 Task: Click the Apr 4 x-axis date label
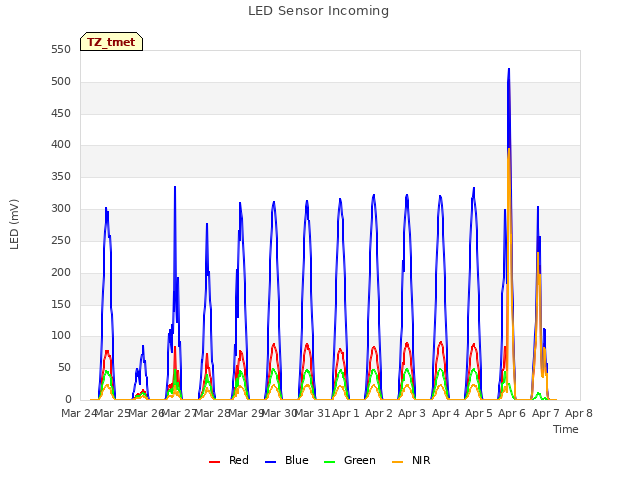point(446,413)
